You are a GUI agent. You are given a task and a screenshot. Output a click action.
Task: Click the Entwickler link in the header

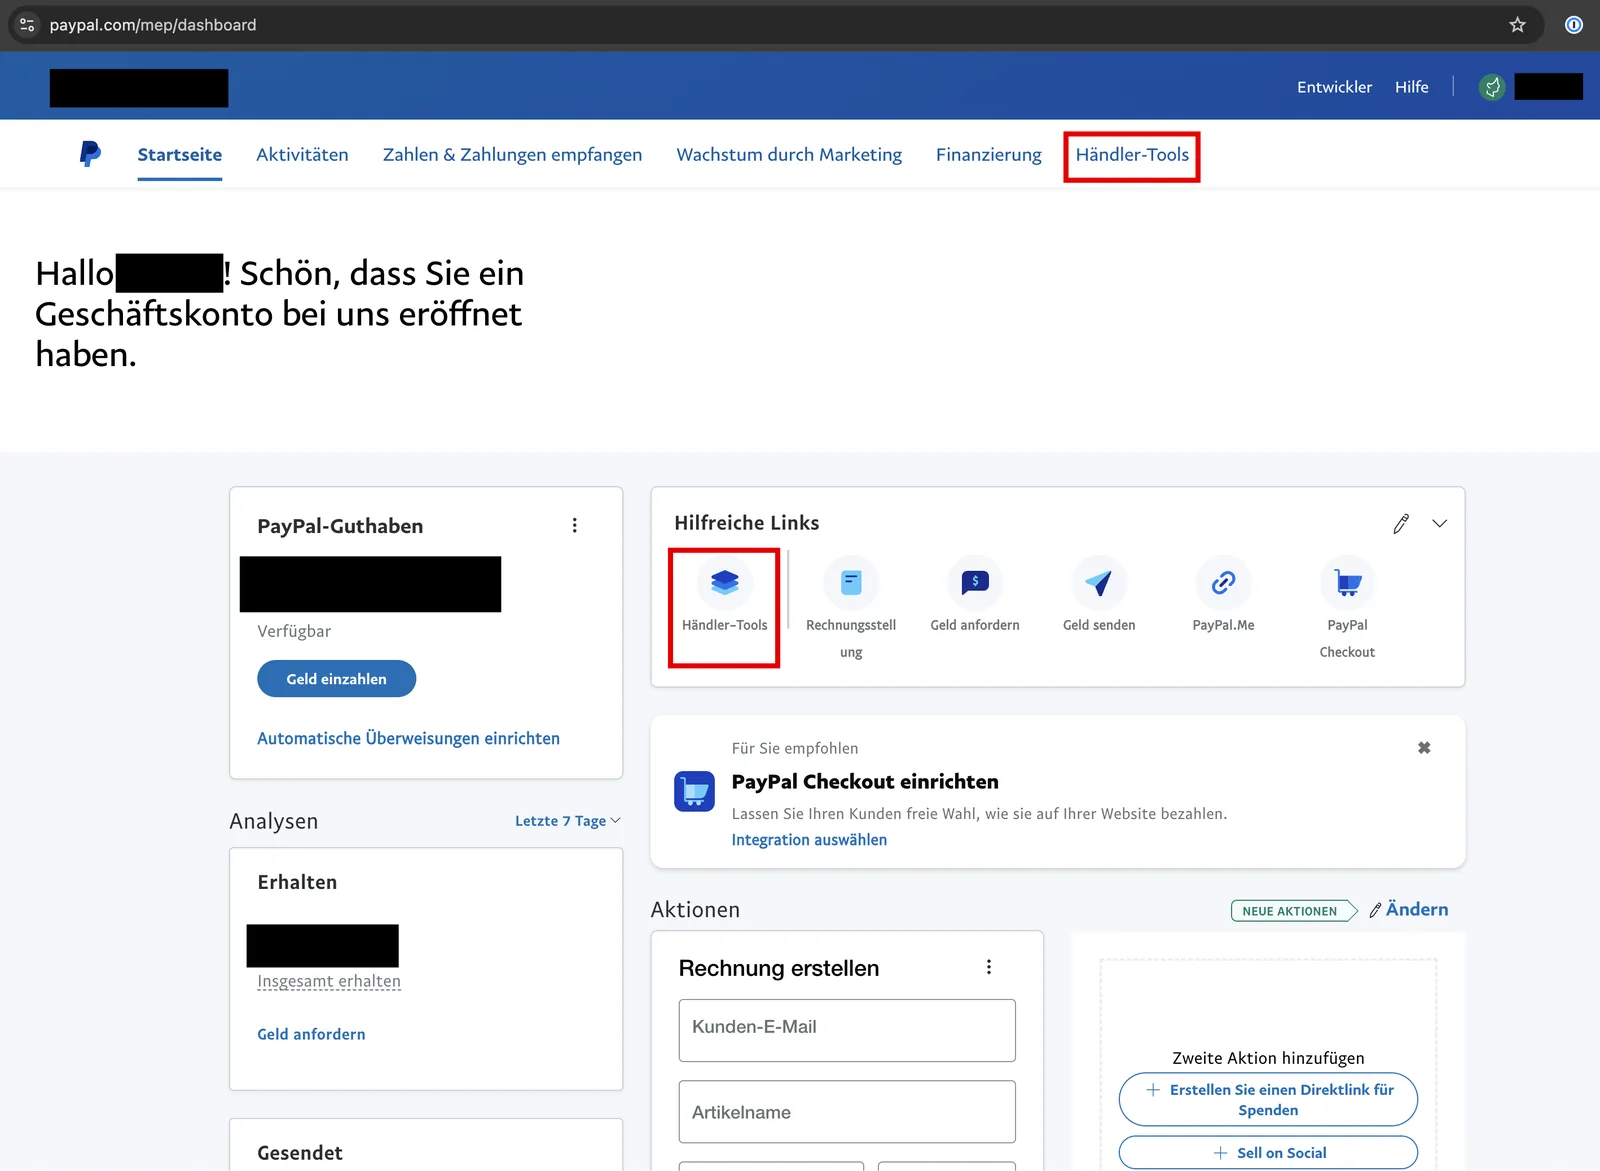[x=1334, y=87]
